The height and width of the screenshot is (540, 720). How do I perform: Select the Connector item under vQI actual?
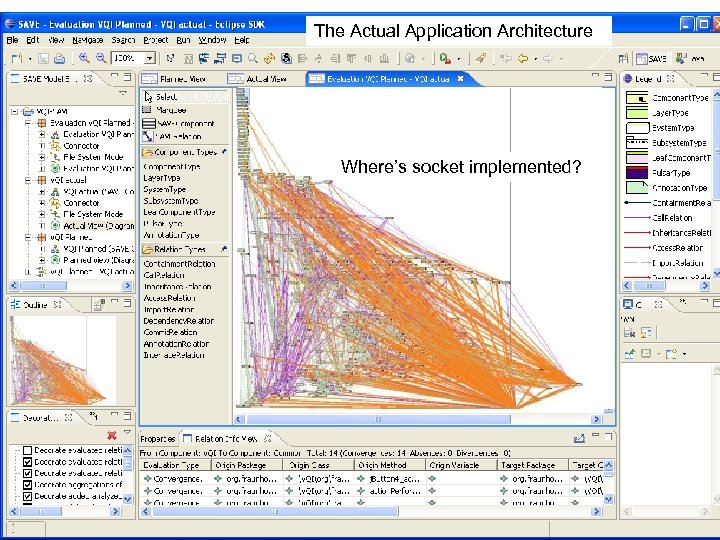(81, 202)
